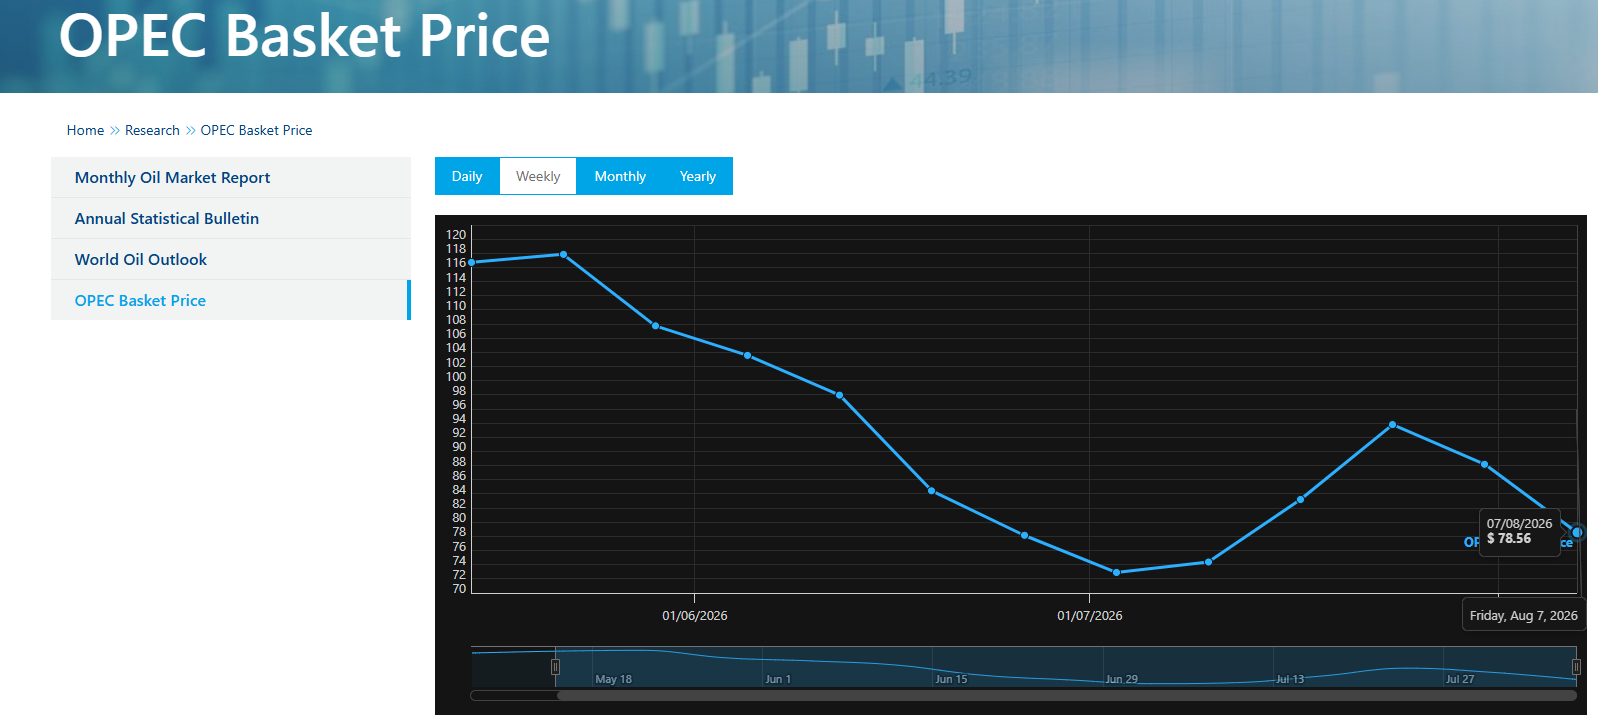Click the first data point at 116
Image resolution: width=1598 pixels, height=715 pixels.
[472, 263]
